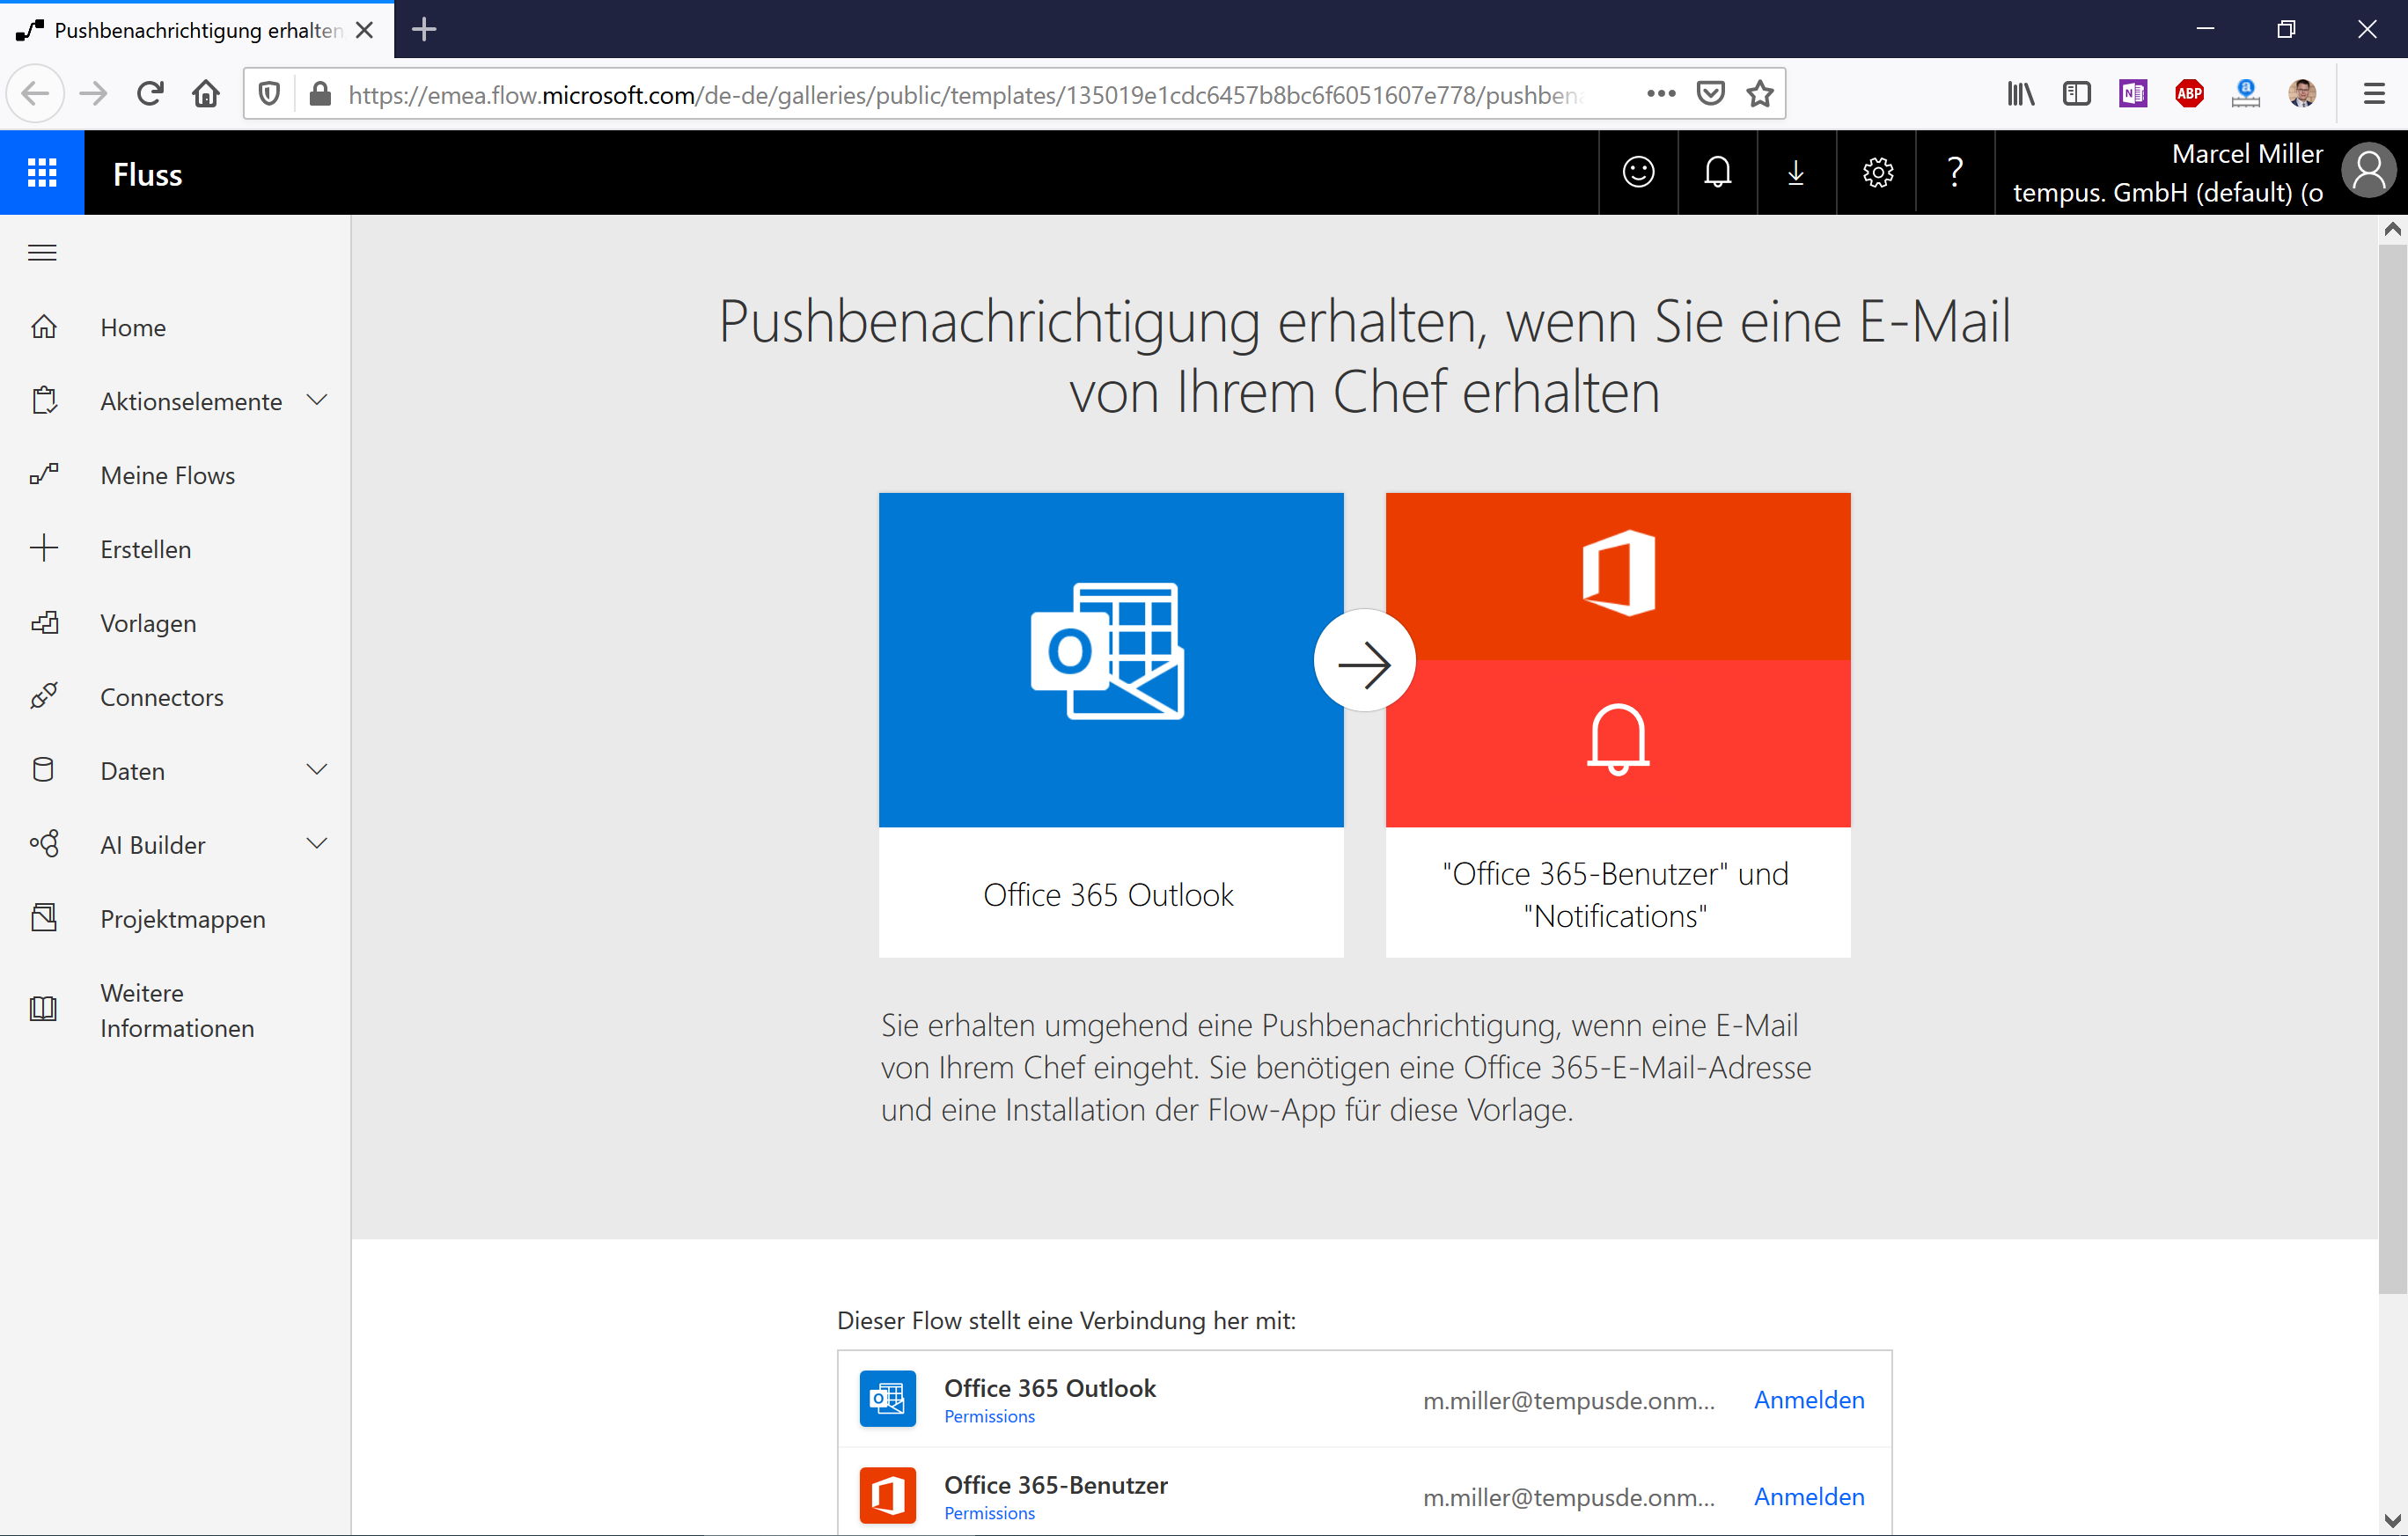Image resolution: width=2408 pixels, height=1536 pixels.
Task: Click the Daten database icon
Action: coord(44,770)
